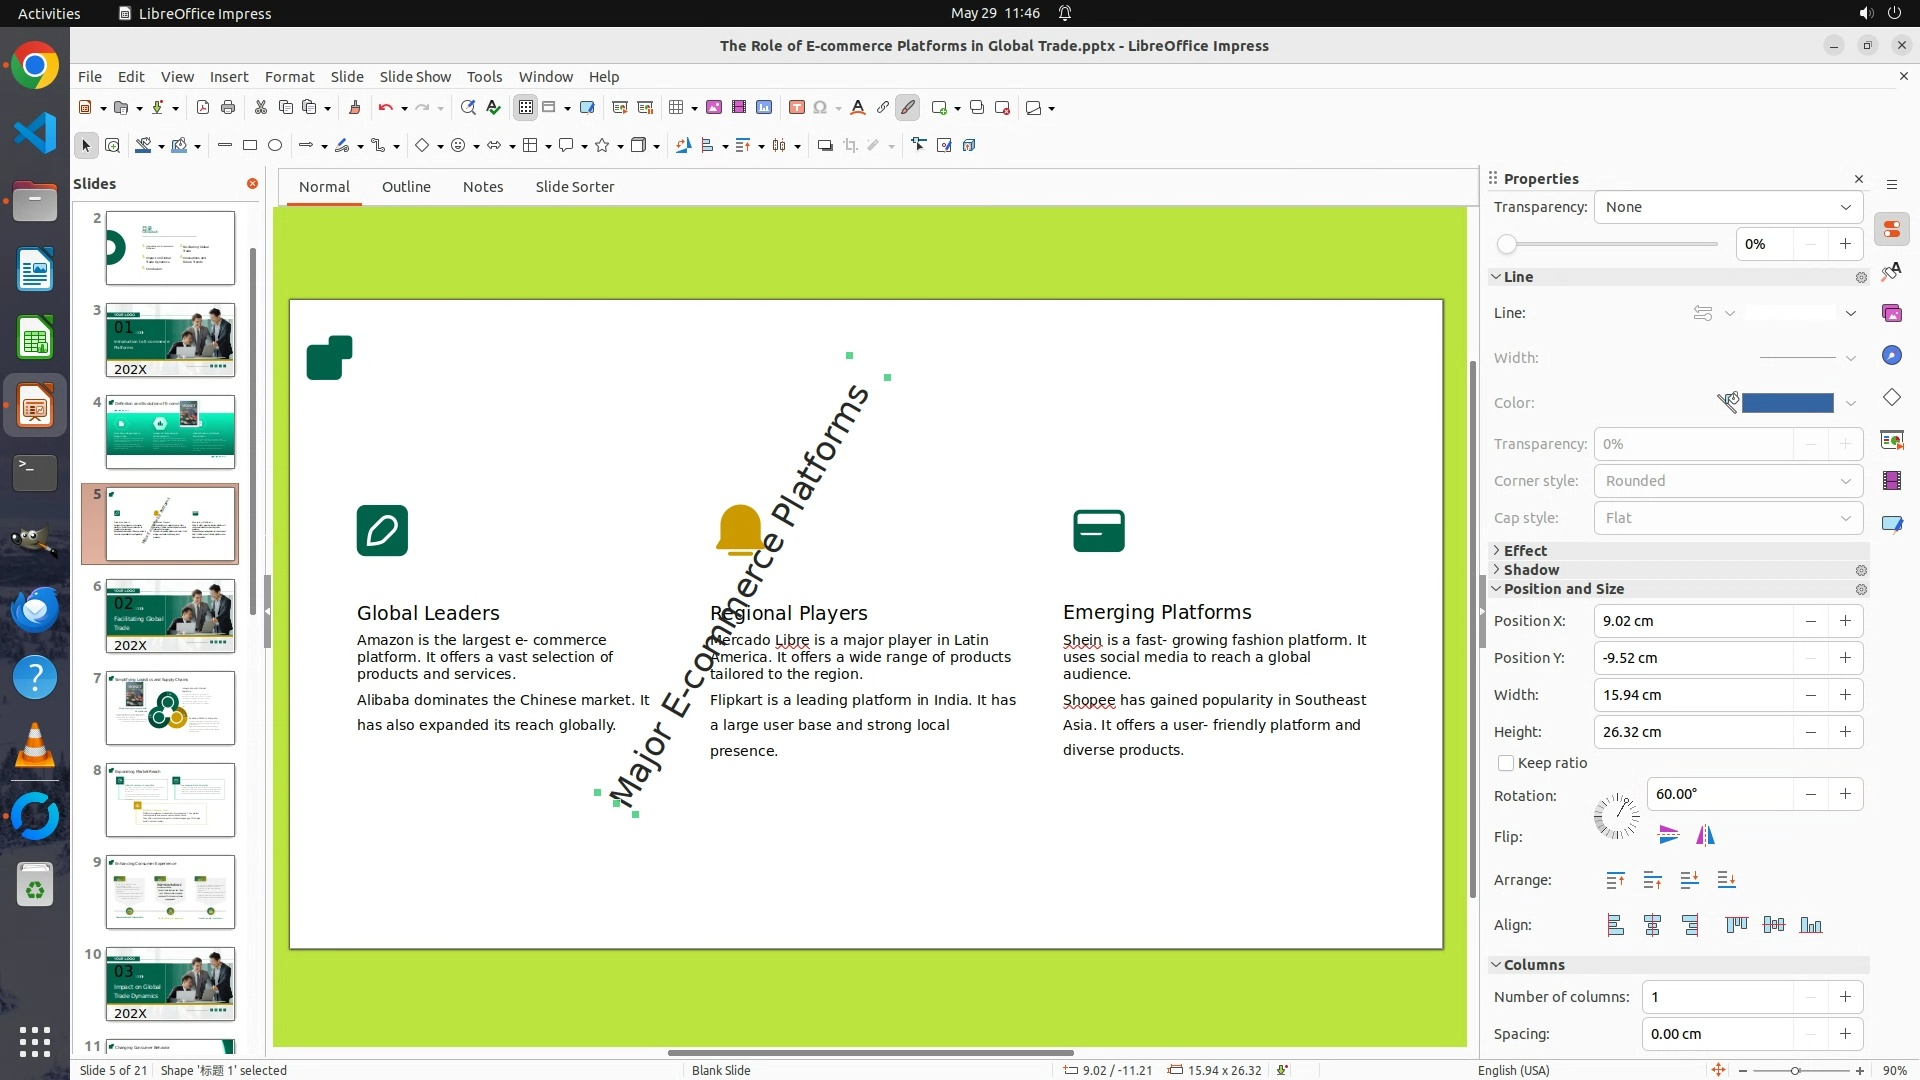Click the Spelling check toolbar icon
The image size is (1920, 1080).
(493, 108)
